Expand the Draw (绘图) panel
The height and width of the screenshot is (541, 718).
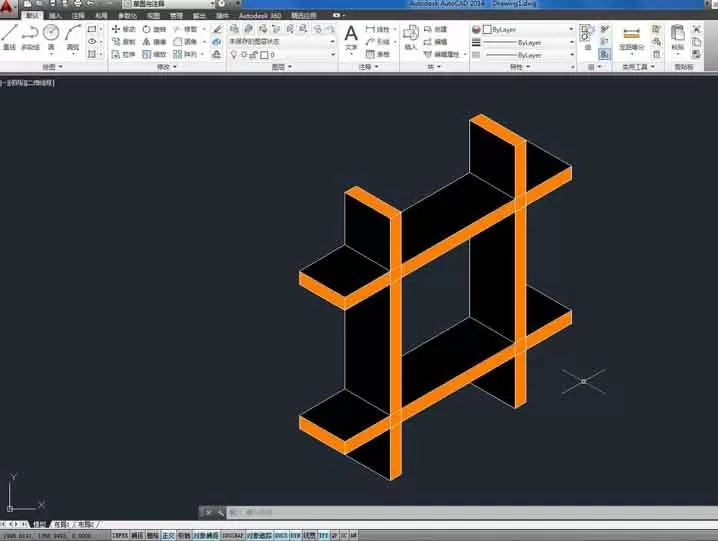(x=53, y=67)
